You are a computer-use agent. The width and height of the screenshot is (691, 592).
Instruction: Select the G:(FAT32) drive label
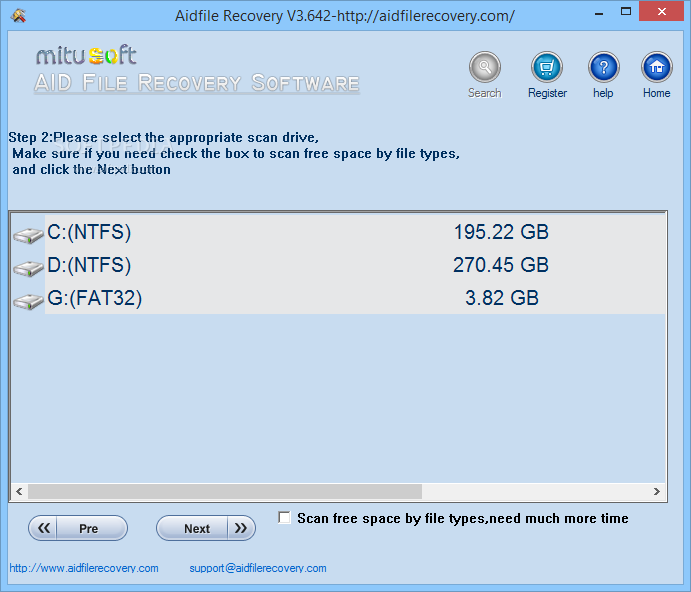coord(94,298)
